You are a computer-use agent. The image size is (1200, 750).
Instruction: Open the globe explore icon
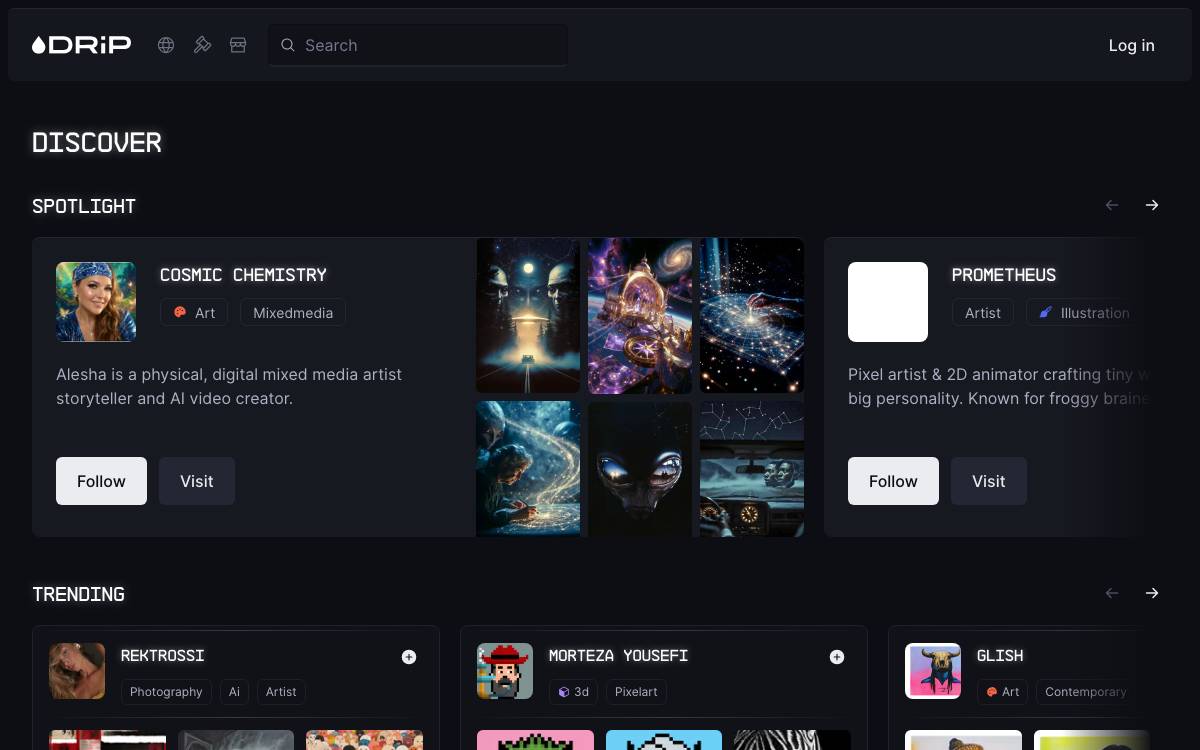pos(166,45)
